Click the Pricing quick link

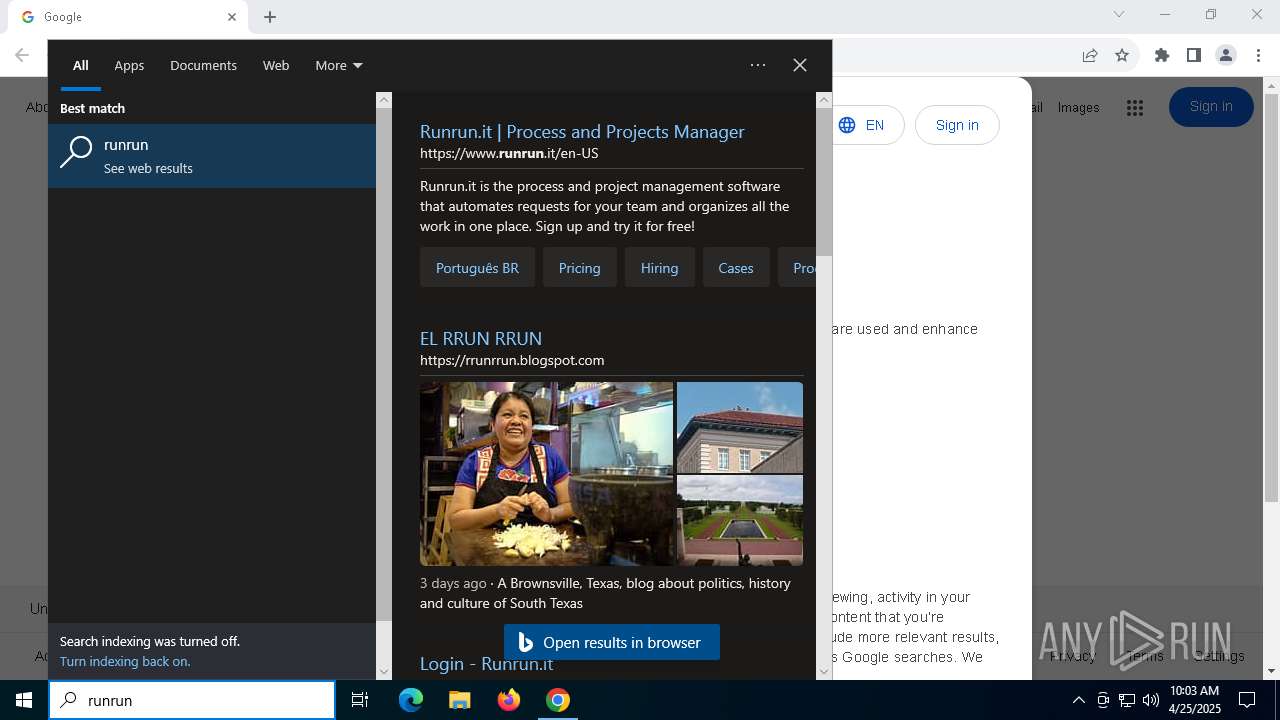coord(580,268)
